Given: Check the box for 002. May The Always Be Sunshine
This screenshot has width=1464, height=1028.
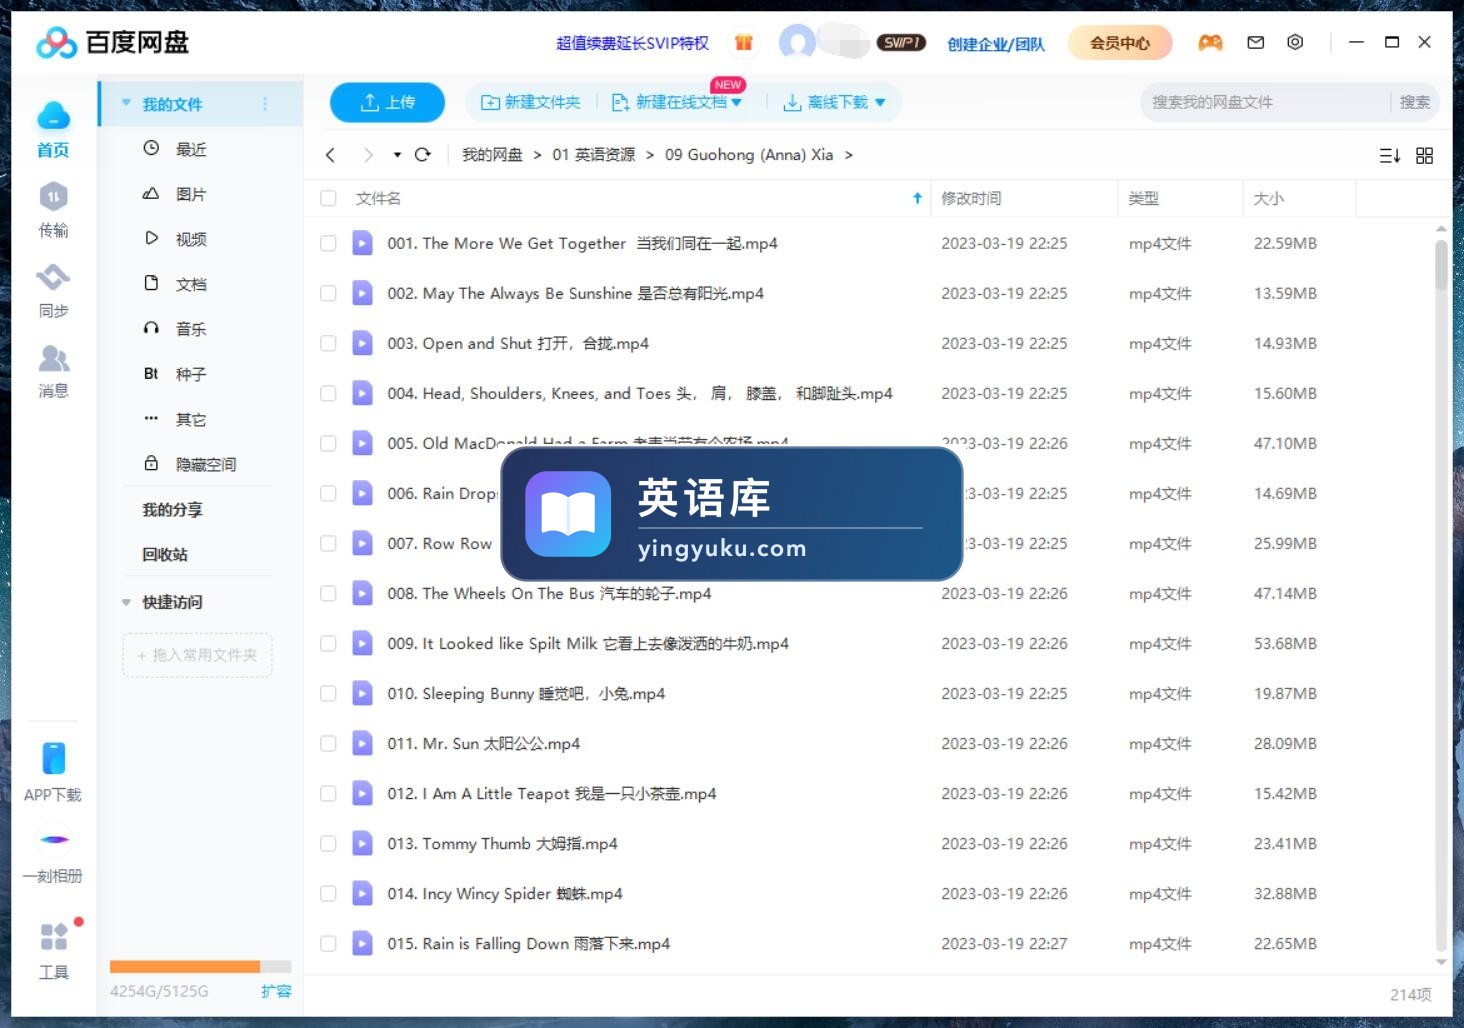Looking at the screenshot, I should [328, 293].
